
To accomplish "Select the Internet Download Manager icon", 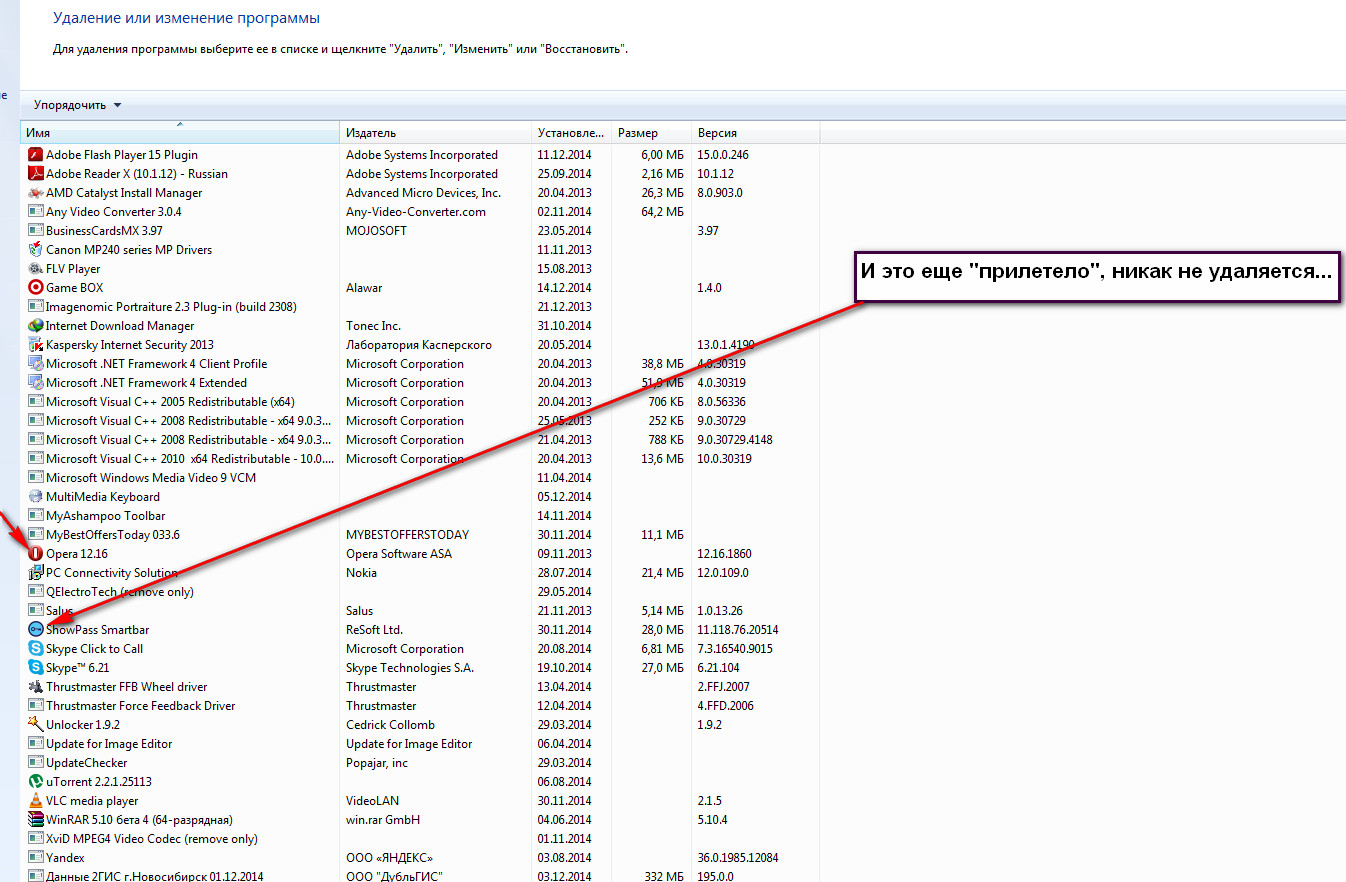I will tap(36, 326).
